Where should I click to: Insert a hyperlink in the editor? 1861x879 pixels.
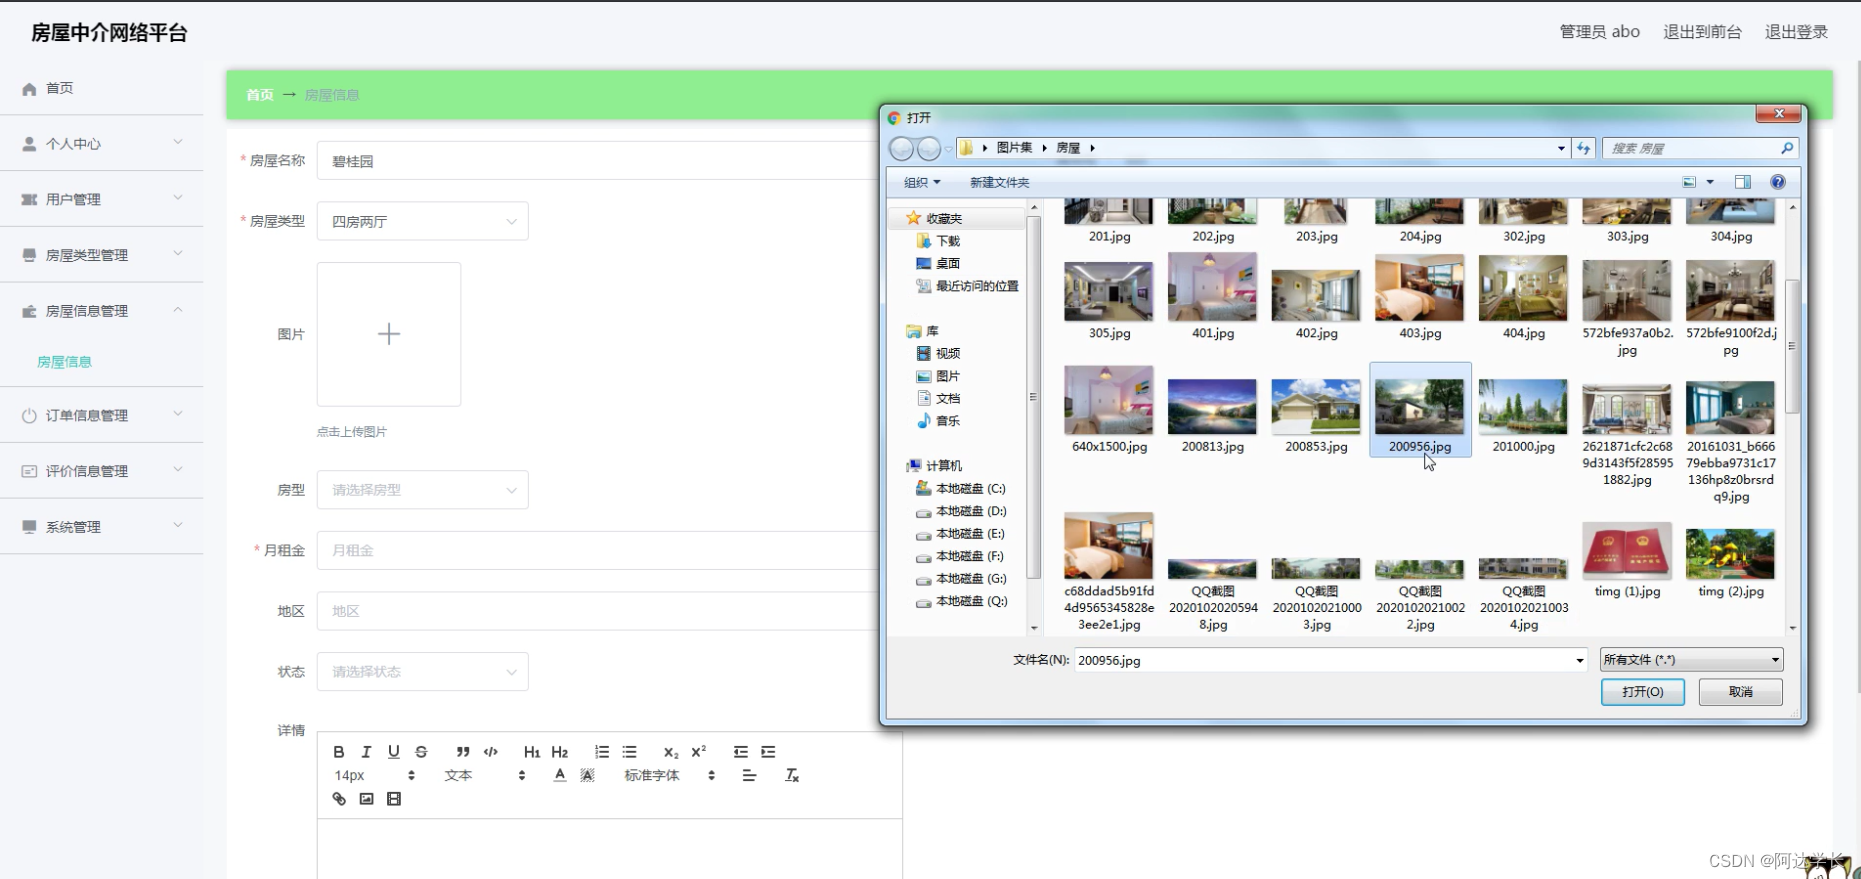339,799
